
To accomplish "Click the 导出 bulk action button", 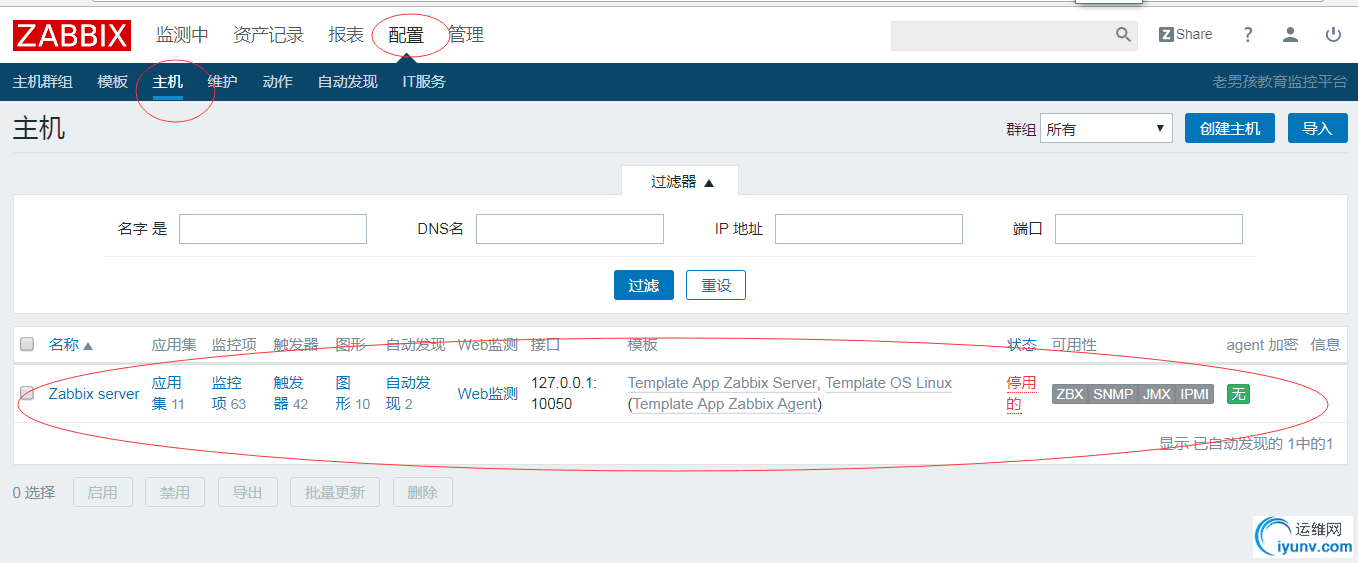I will click(247, 492).
